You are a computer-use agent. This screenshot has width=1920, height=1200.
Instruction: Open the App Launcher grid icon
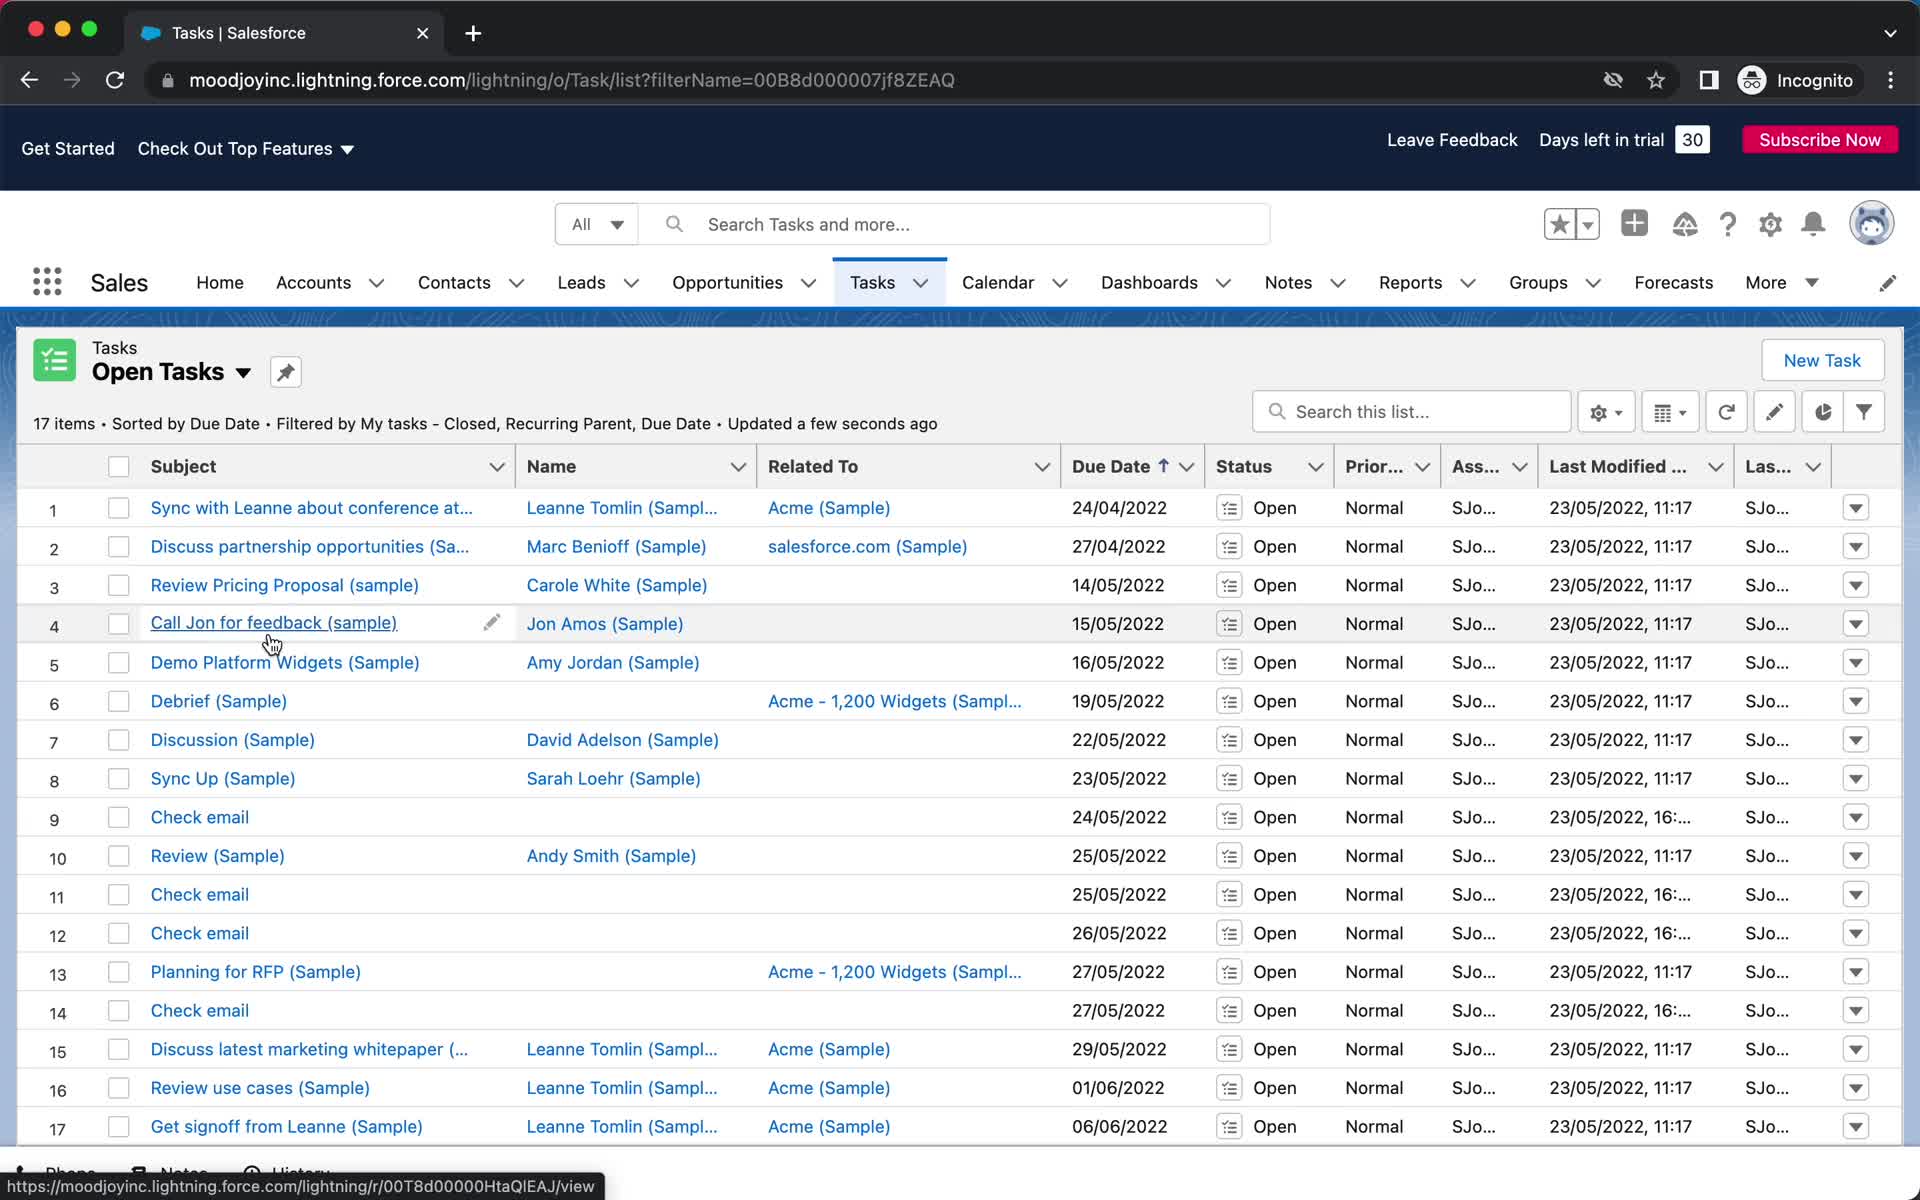47,282
